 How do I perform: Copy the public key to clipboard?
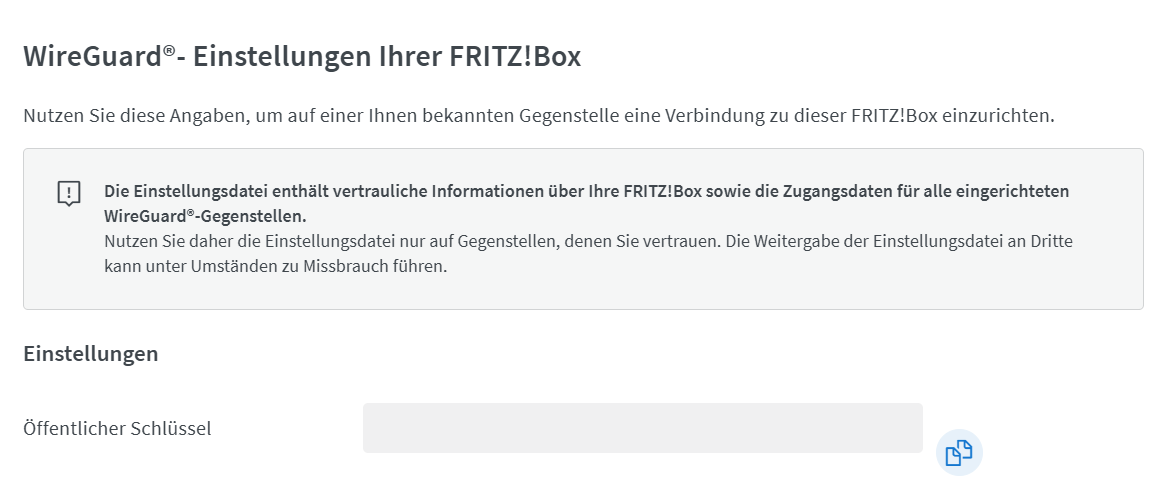click(x=959, y=452)
